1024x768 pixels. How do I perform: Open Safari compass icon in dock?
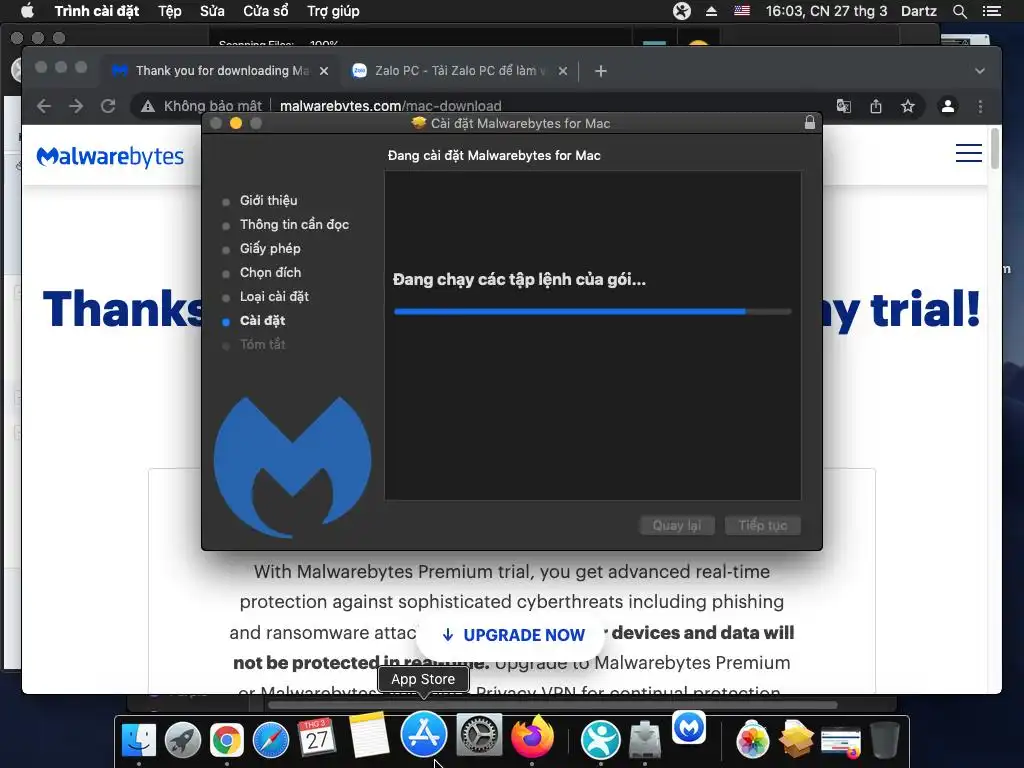(x=270, y=741)
